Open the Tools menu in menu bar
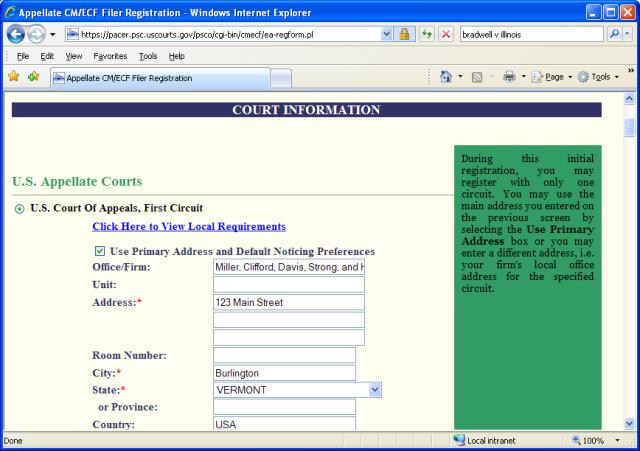 148,56
